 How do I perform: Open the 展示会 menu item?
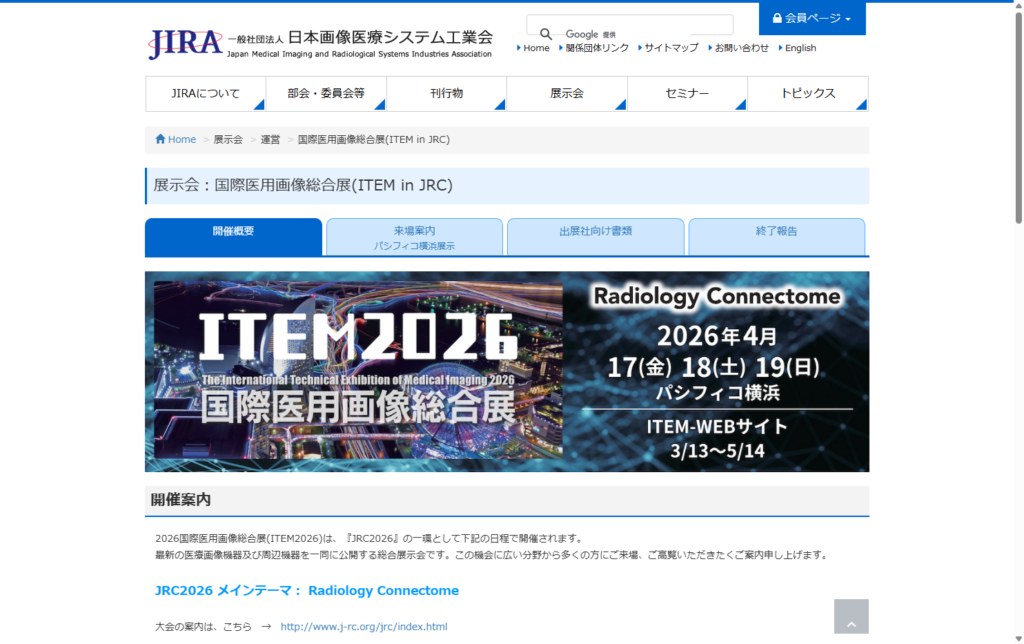point(566,93)
